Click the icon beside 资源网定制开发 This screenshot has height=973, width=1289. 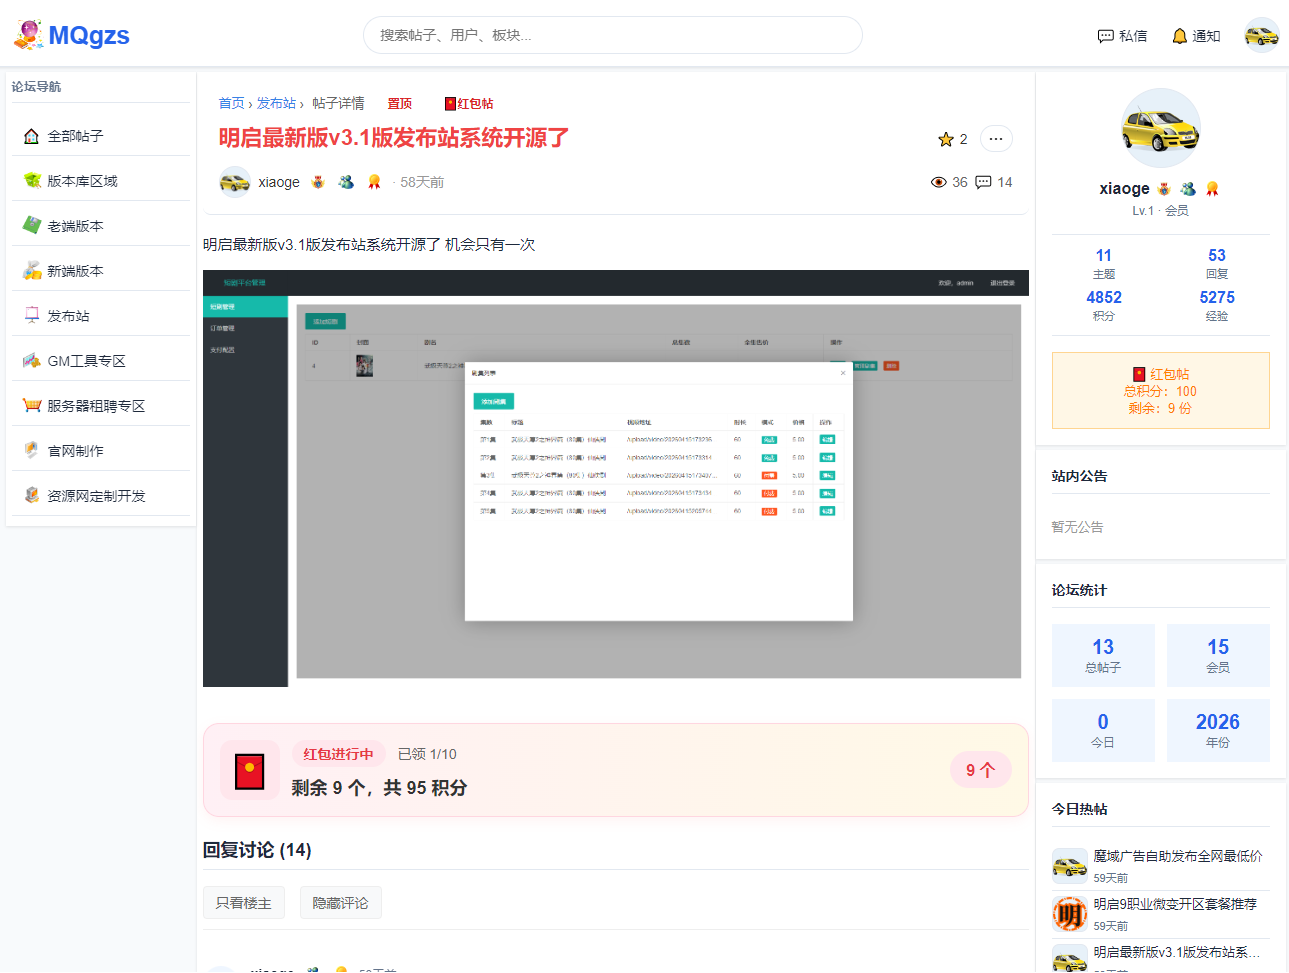tap(32, 496)
